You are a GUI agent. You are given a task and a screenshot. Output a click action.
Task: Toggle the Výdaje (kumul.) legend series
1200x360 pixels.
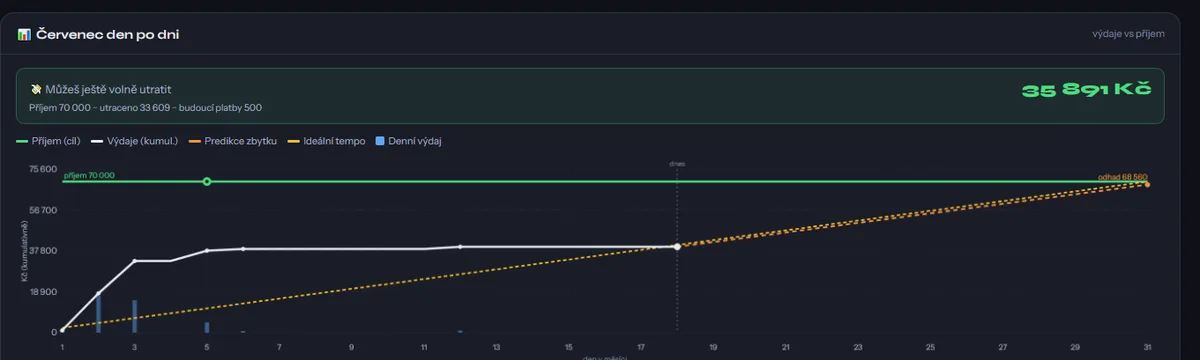[134, 141]
